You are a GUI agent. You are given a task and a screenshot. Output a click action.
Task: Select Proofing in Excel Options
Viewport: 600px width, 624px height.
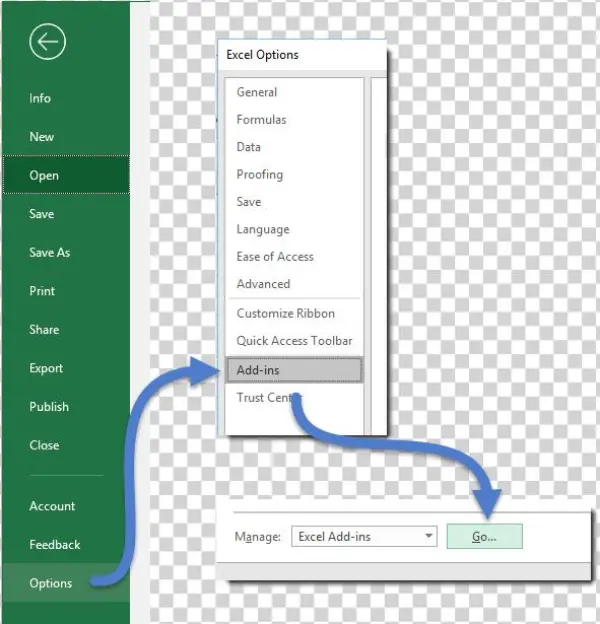[294, 174]
